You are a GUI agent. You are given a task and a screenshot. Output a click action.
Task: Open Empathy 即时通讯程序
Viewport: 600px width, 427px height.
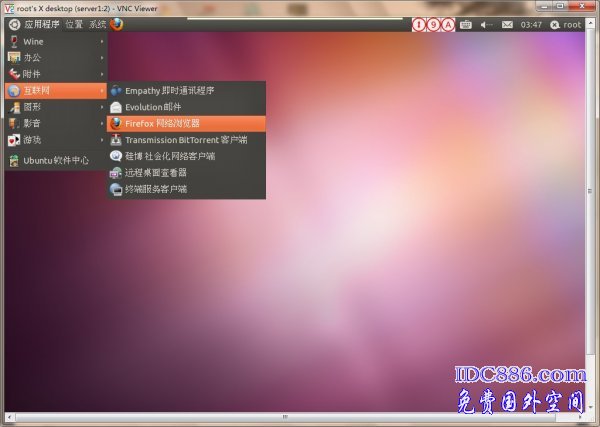[185, 90]
